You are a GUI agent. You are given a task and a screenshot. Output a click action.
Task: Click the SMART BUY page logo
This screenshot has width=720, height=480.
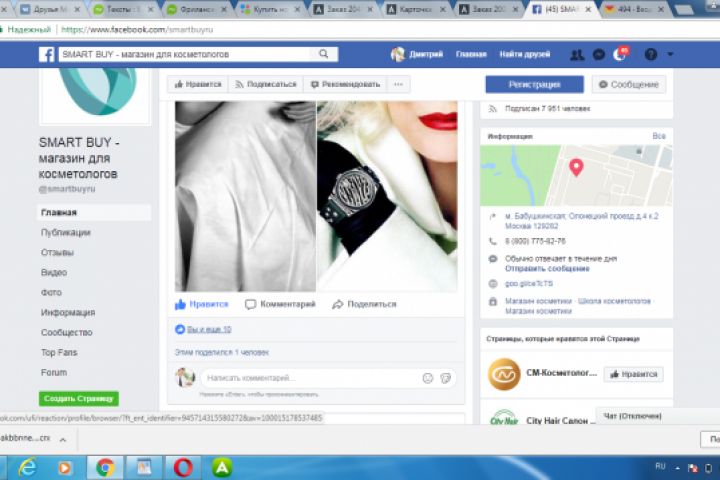[x=96, y=94]
